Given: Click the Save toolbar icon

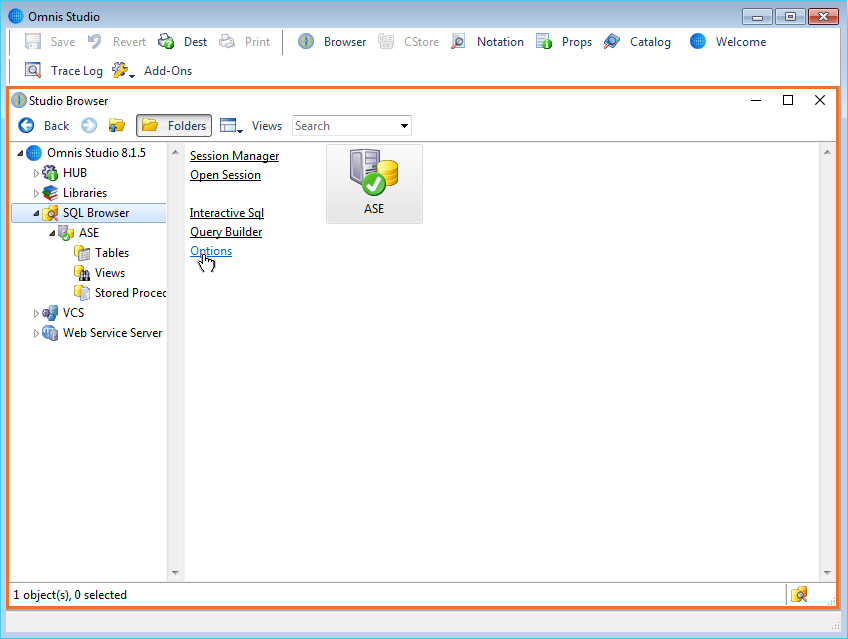Looking at the screenshot, I should pyautogui.click(x=33, y=42).
